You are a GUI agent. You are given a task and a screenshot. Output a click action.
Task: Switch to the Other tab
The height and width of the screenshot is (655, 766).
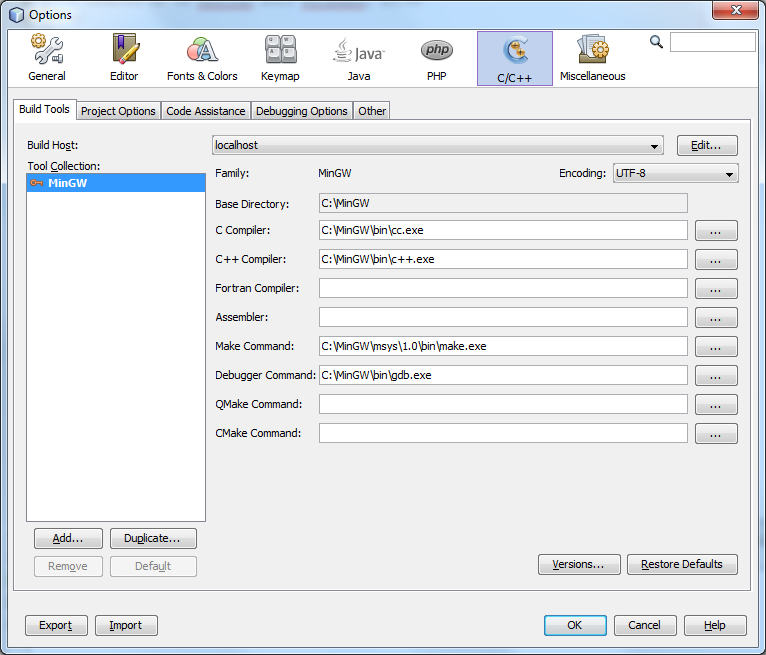pyautogui.click(x=372, y=111)
